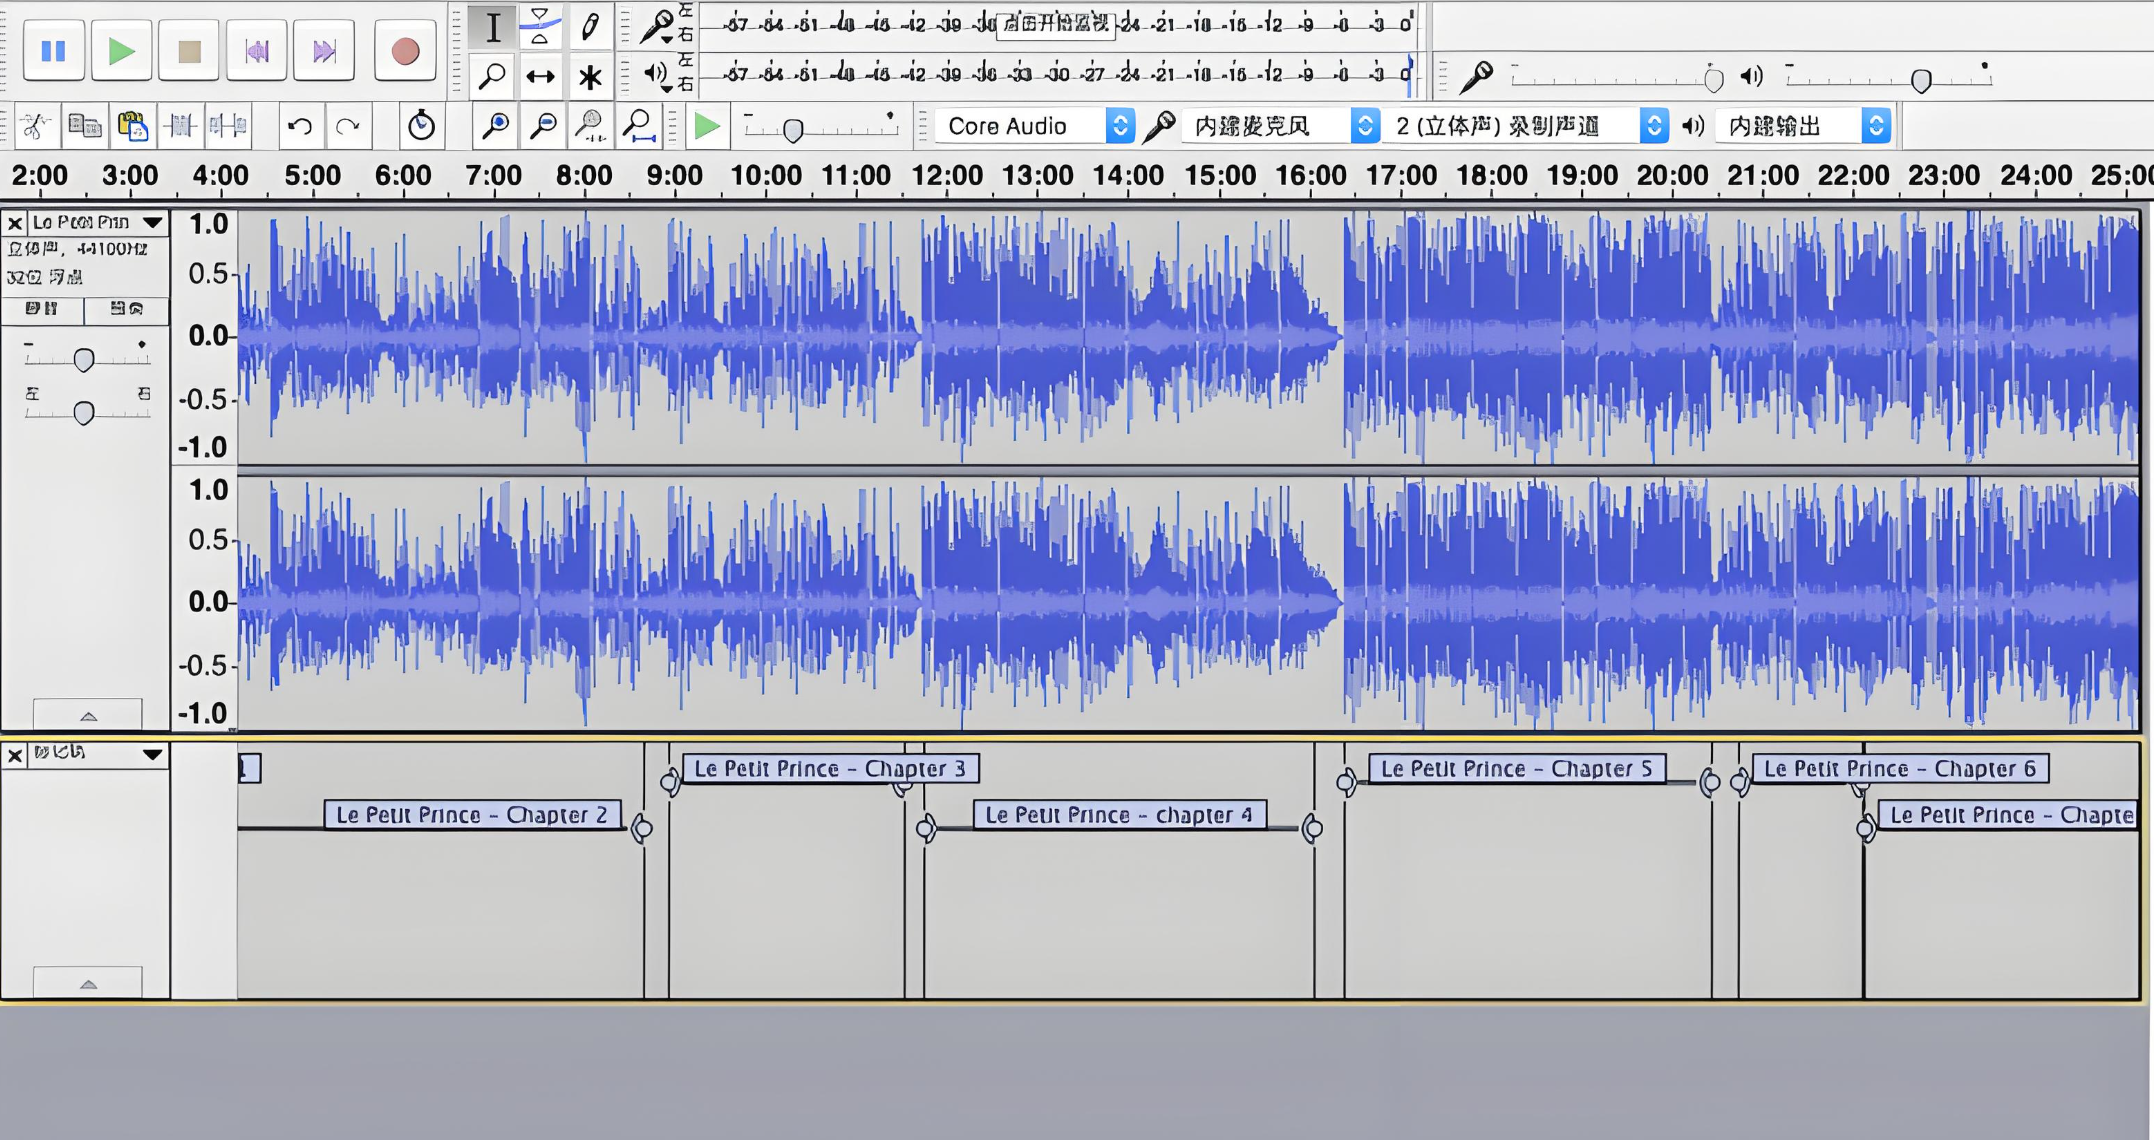Click the Undo arrow icon

[x=299, y=126]
